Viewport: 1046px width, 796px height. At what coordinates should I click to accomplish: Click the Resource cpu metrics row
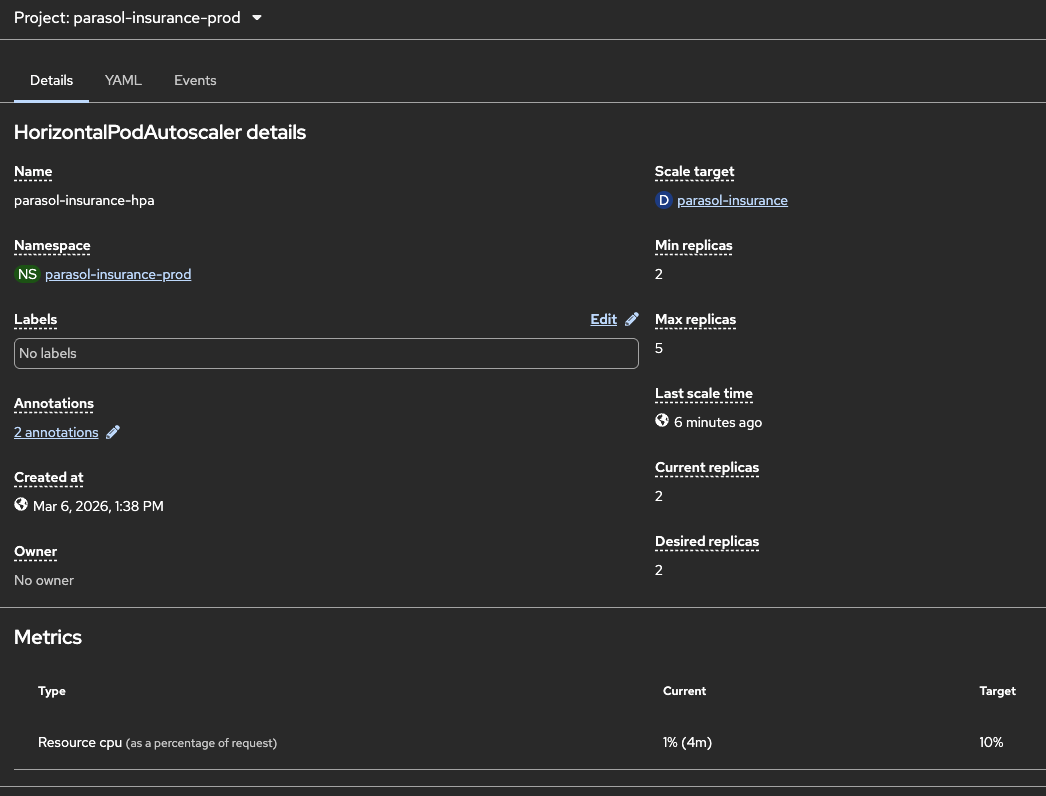point(157,742)
